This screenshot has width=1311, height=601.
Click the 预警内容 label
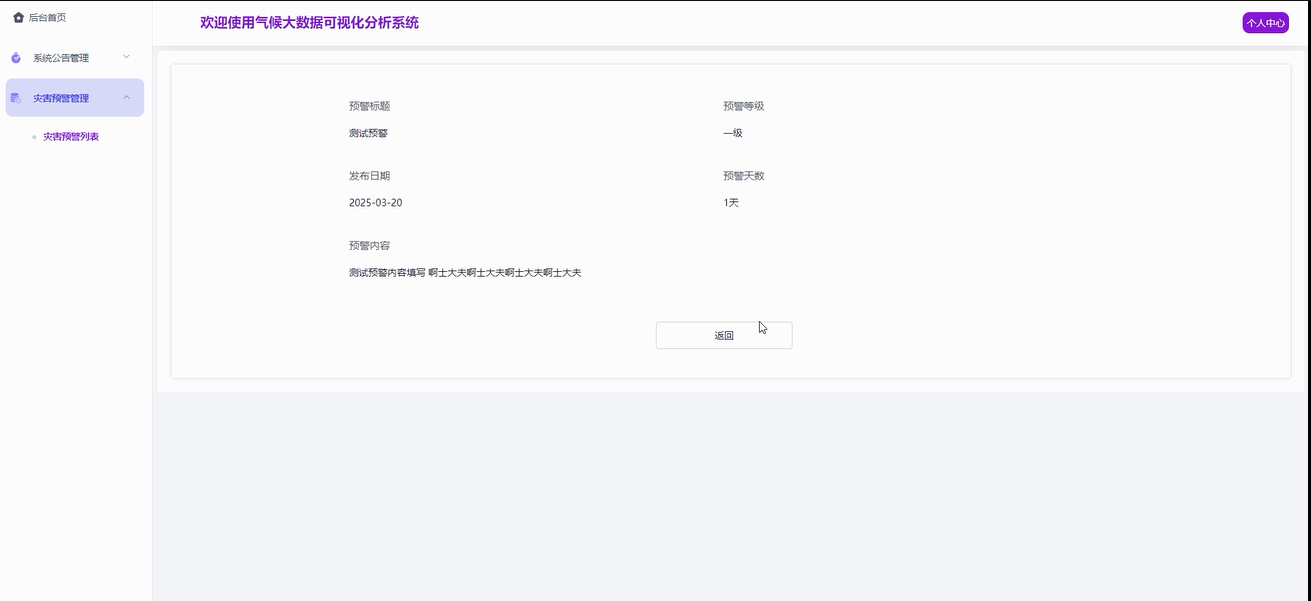click(369, 246)
